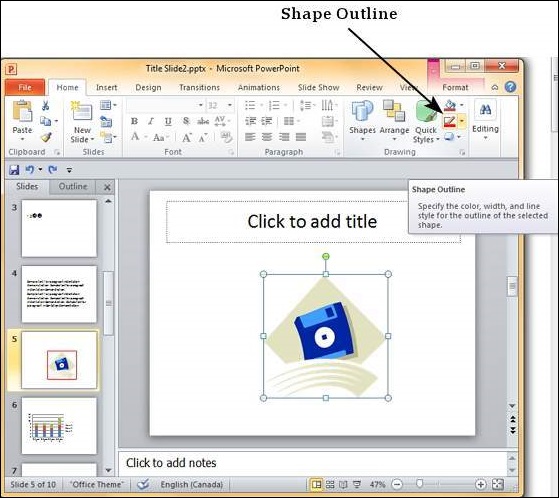Open the File tab
The height and width of the screenshot is (498, 559).
[25, 87]
